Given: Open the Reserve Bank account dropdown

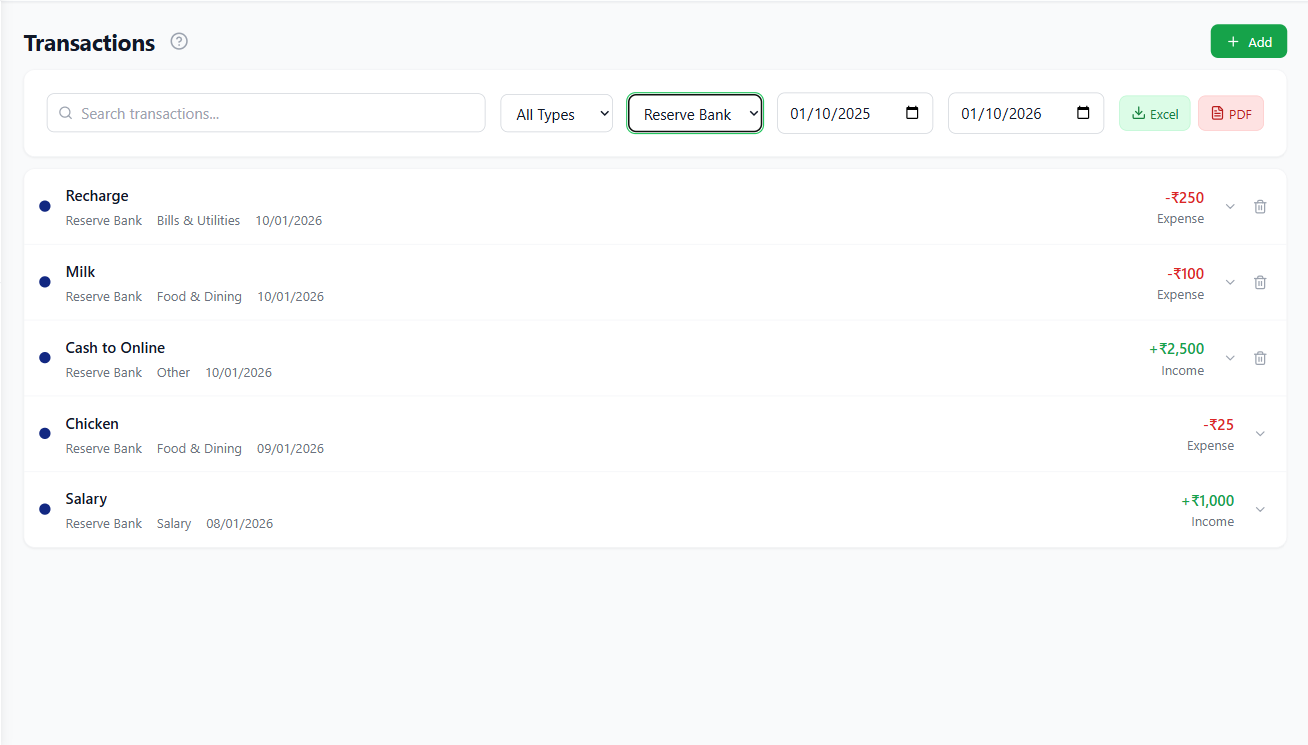Looking at the screenshot, I should click(695, 113).
